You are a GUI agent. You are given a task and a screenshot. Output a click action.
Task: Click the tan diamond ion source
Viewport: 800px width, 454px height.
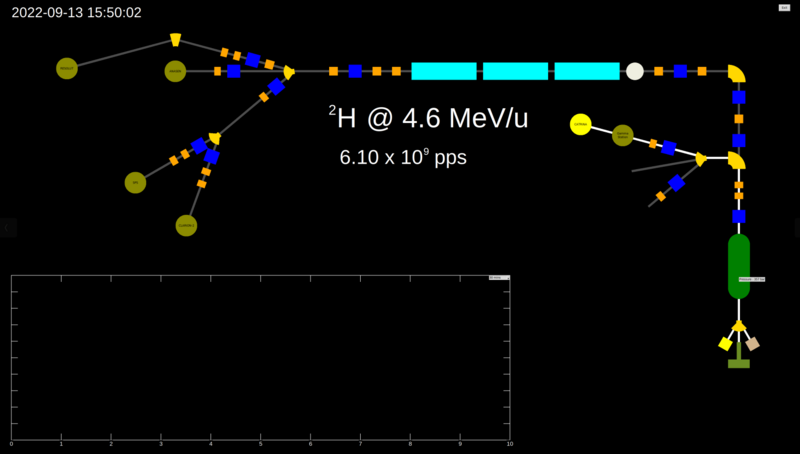(x=753, y=344)
